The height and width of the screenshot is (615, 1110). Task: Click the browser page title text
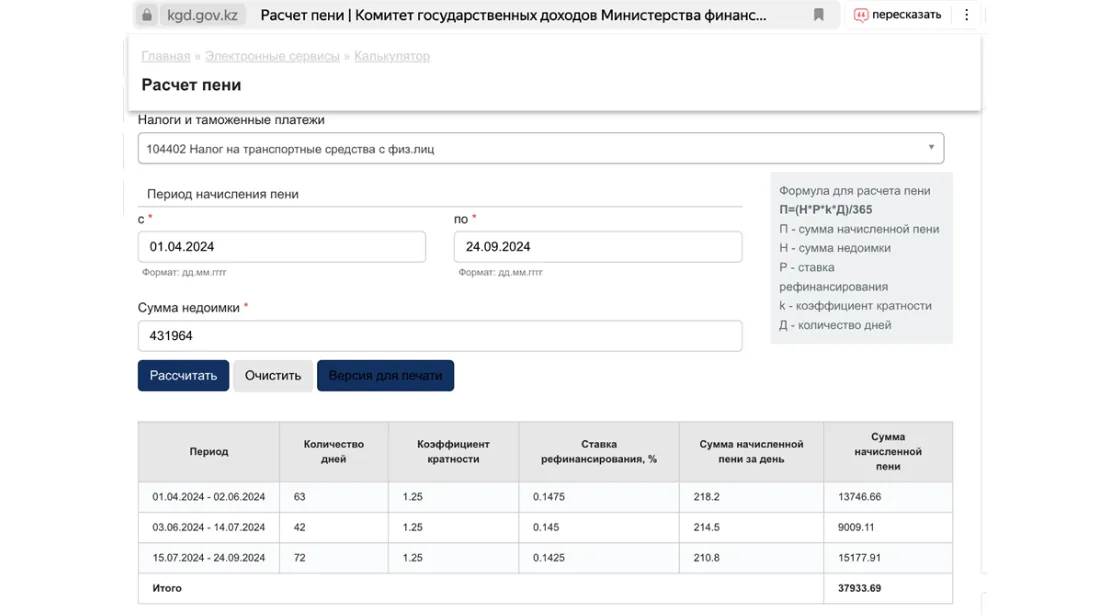(x=513, y=15)
